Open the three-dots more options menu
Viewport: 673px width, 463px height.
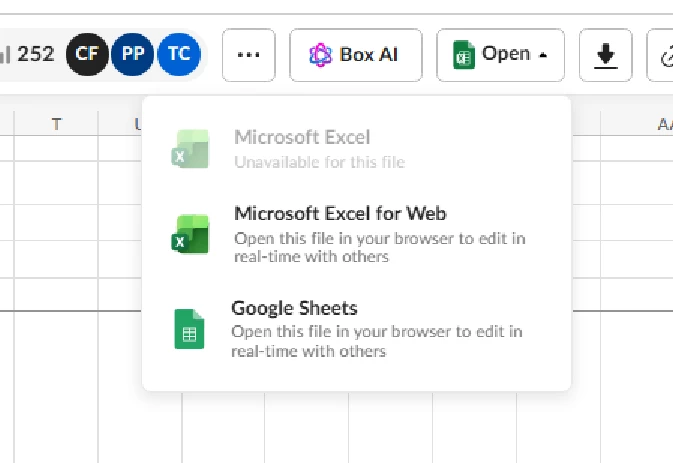coord(249,55)
